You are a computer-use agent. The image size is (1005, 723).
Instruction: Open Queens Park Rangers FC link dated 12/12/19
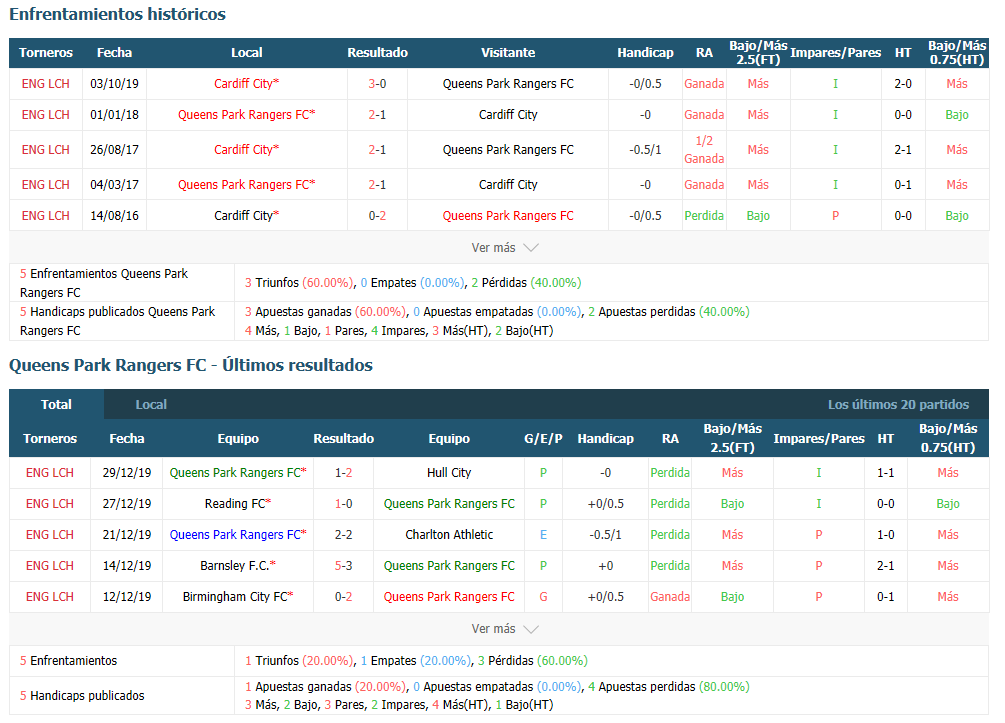coord(449,597)
